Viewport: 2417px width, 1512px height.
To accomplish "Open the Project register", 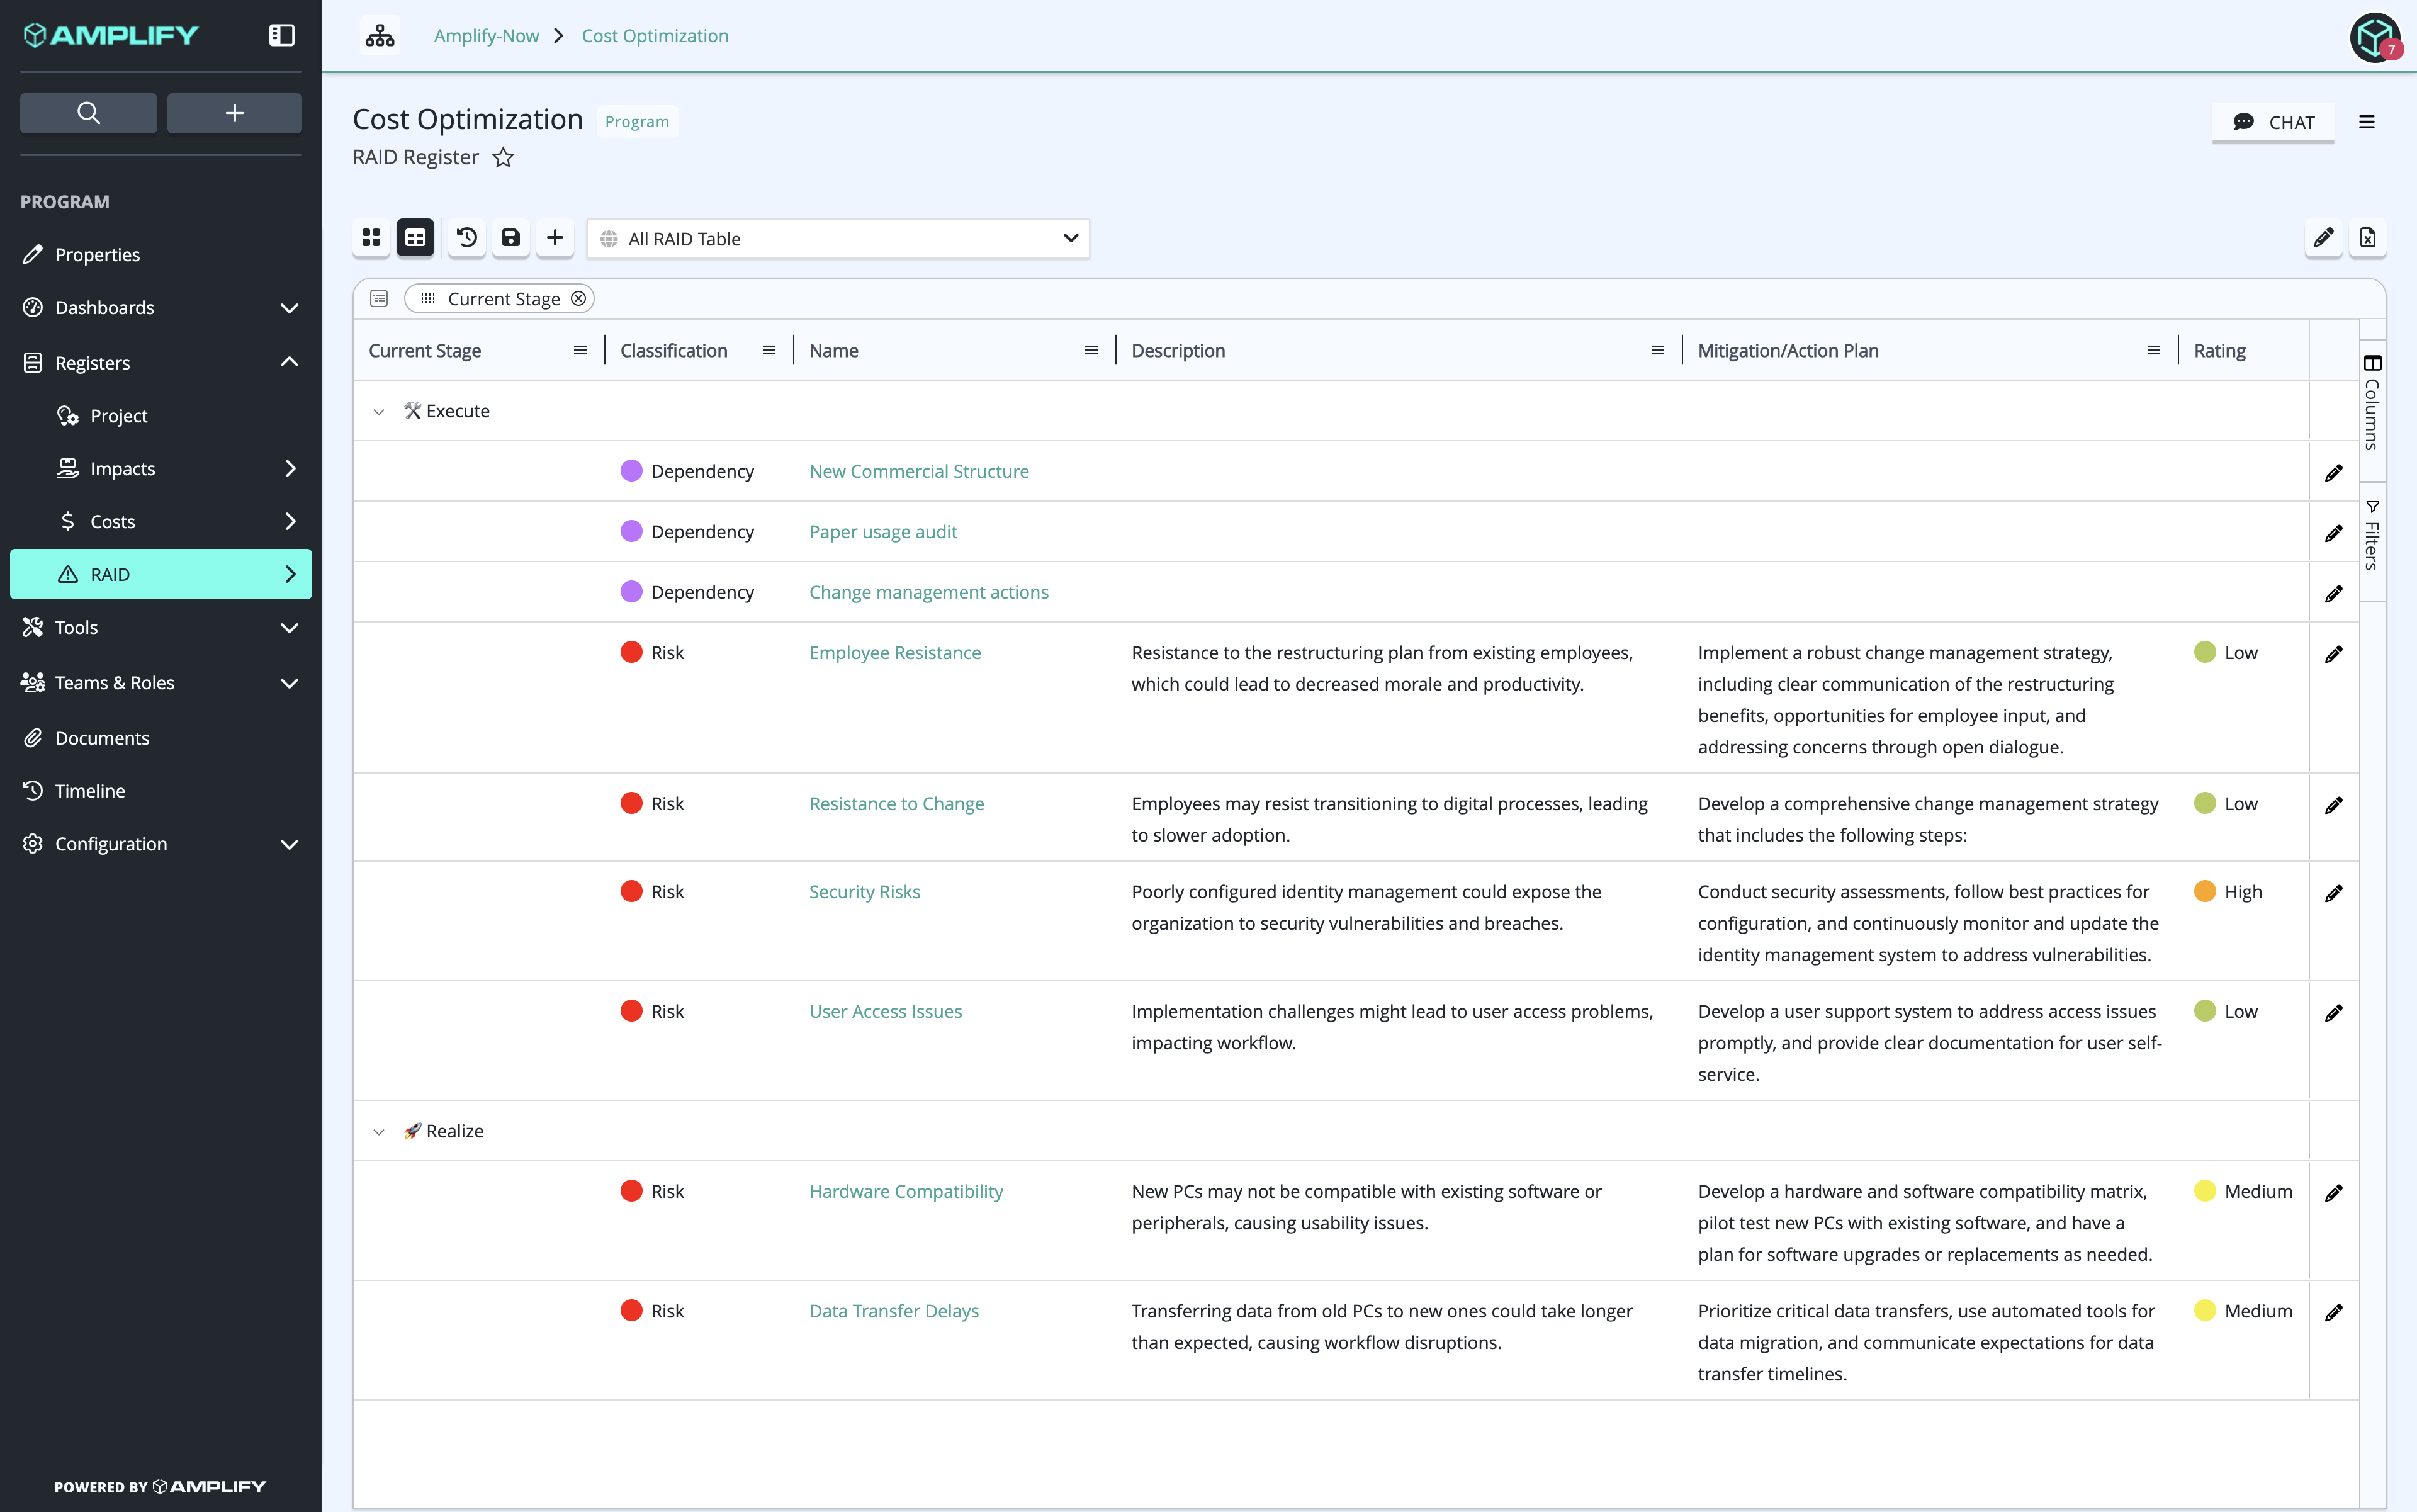I will (161, 415).
